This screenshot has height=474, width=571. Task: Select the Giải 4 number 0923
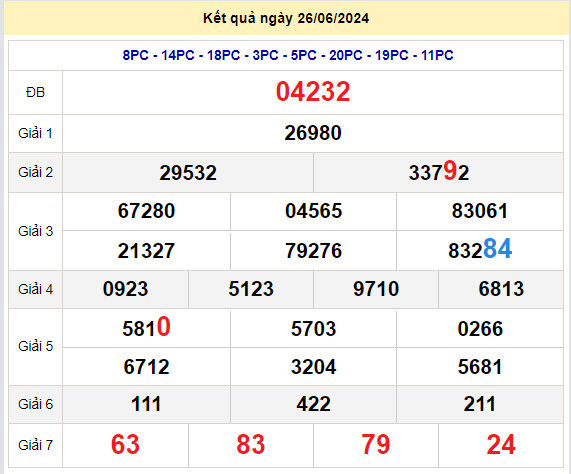click(x=125, y=289)
